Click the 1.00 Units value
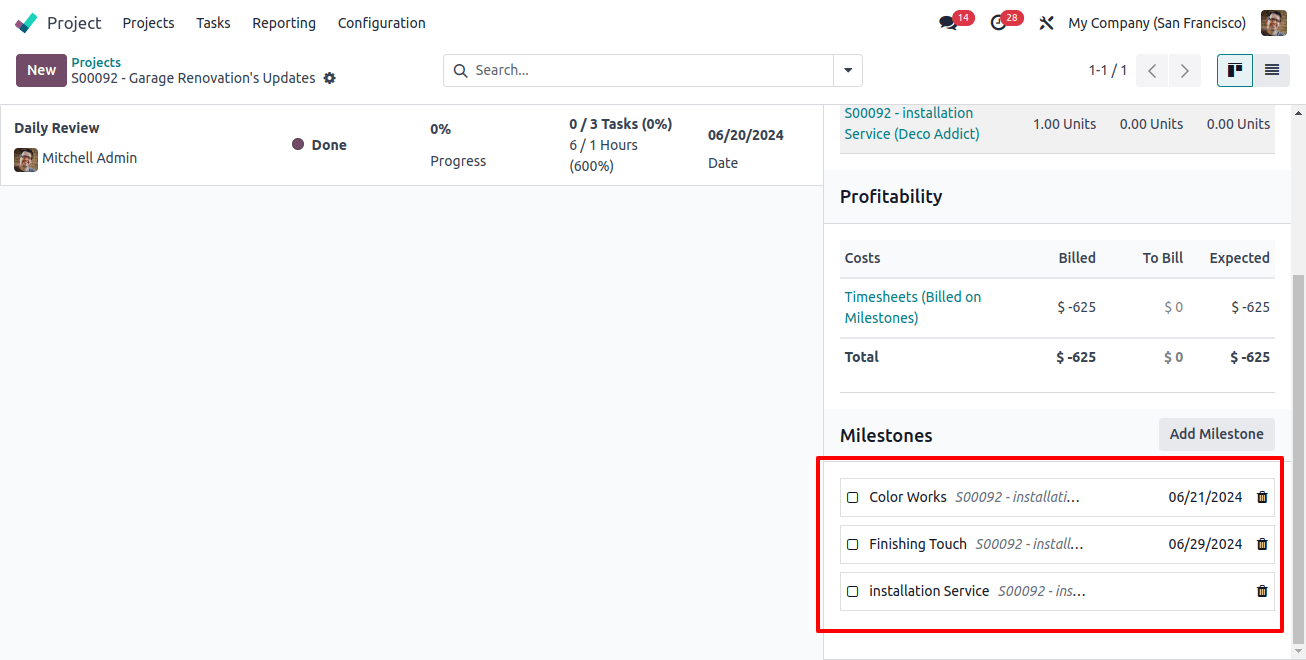 tap(1064, 124)
